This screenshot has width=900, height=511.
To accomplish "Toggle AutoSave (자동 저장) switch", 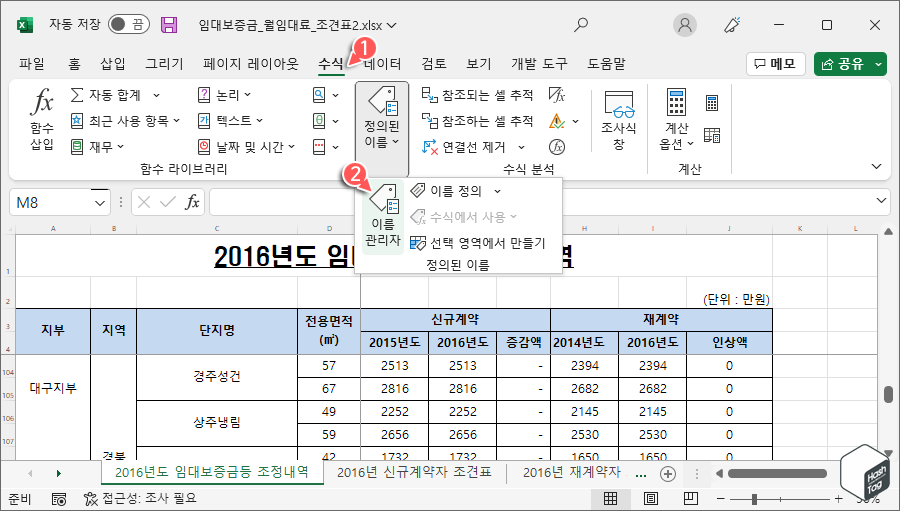I will [x=129, y=24].
